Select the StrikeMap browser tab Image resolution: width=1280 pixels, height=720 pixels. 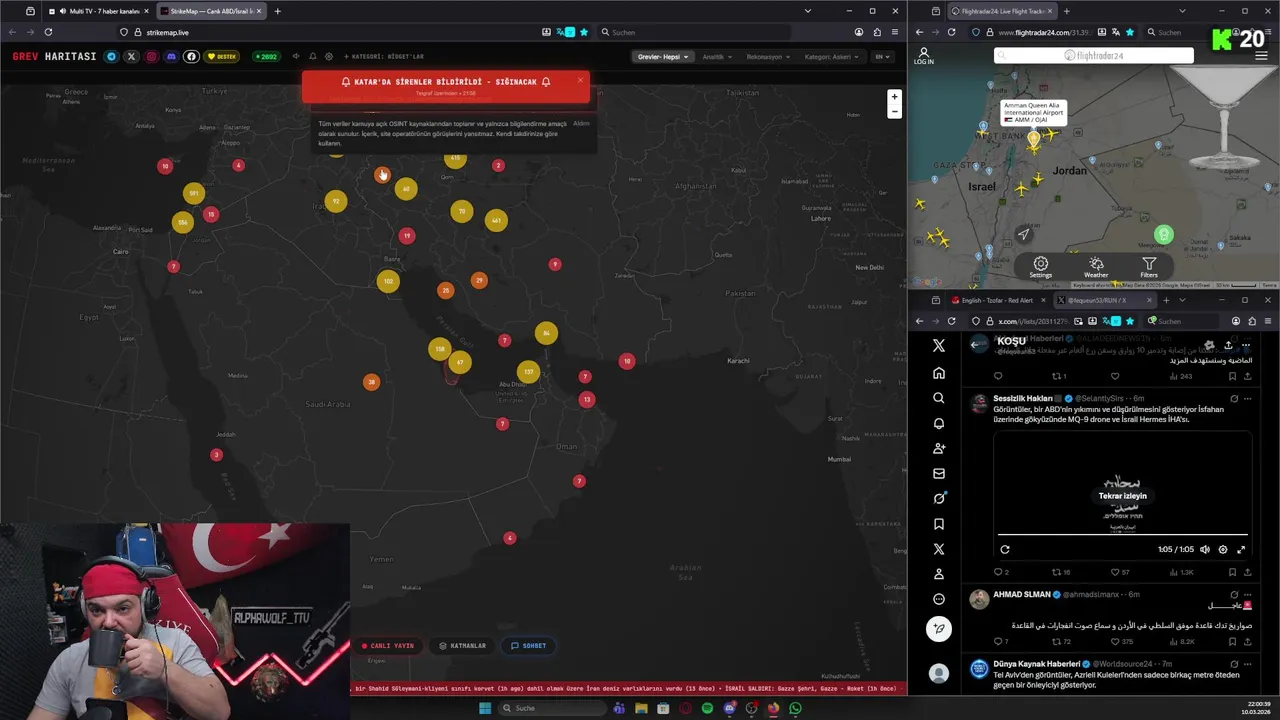click(210, 11)
